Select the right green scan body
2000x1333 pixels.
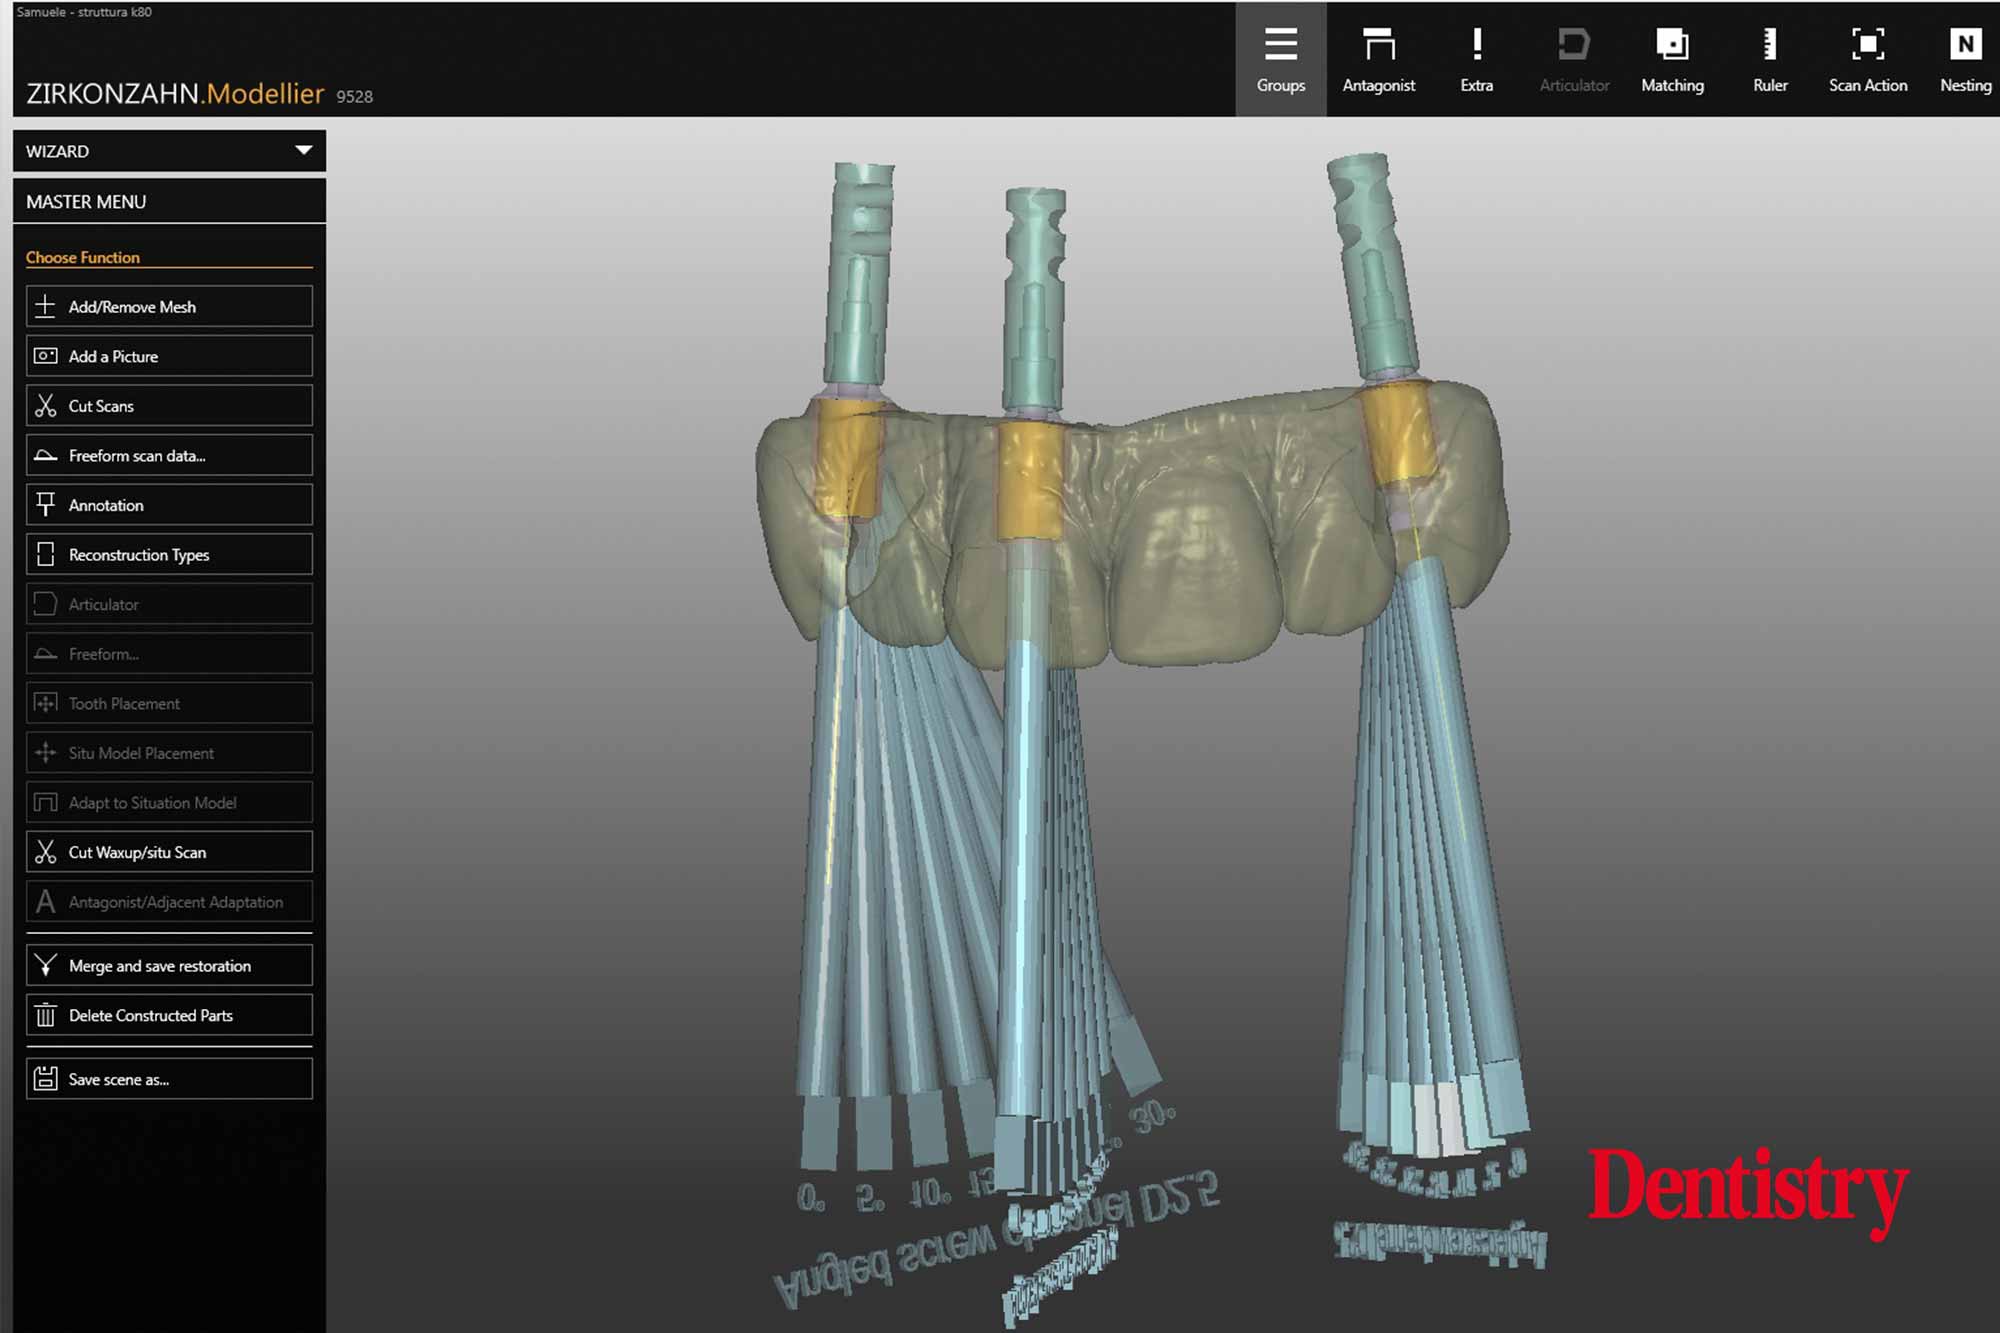click(x=1373, y=265)
